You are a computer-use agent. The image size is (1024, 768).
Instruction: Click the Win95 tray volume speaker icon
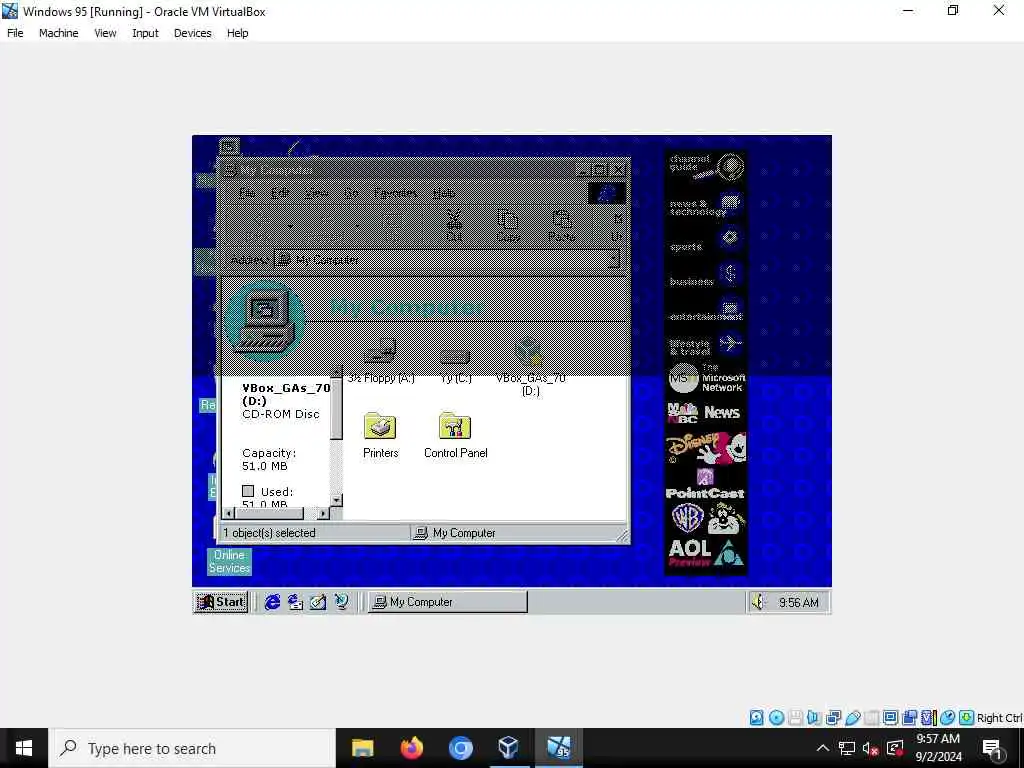click(x=758, y=601)
